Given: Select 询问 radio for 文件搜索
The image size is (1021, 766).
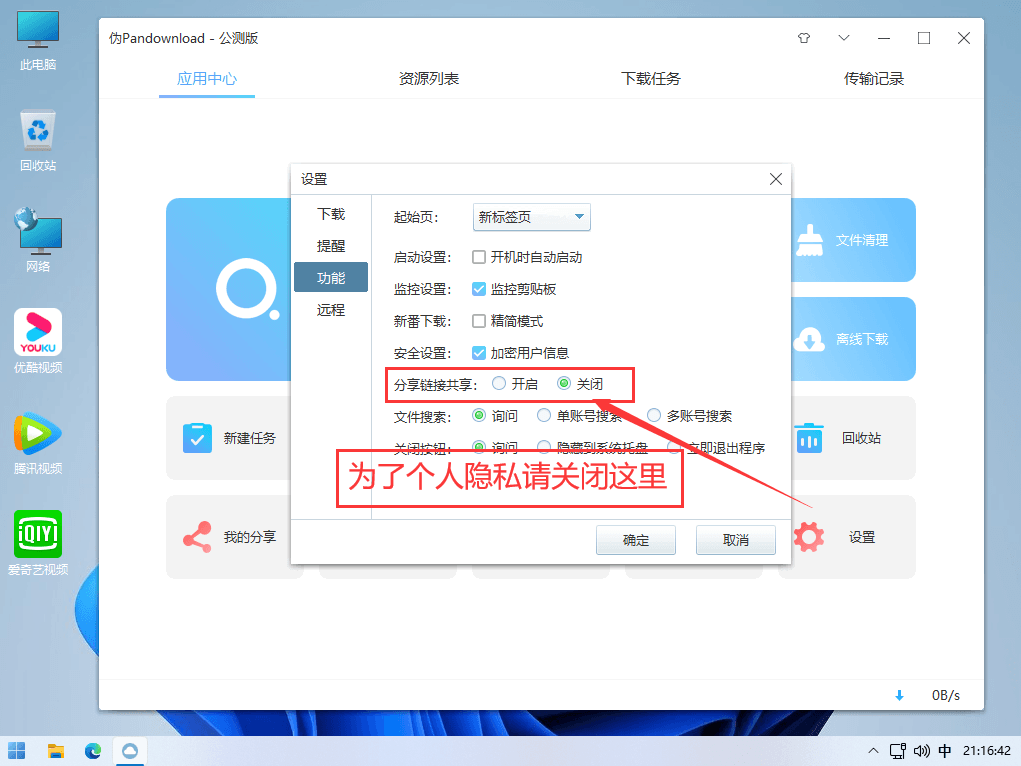Looking at the screenshot, I should point(479,416).
